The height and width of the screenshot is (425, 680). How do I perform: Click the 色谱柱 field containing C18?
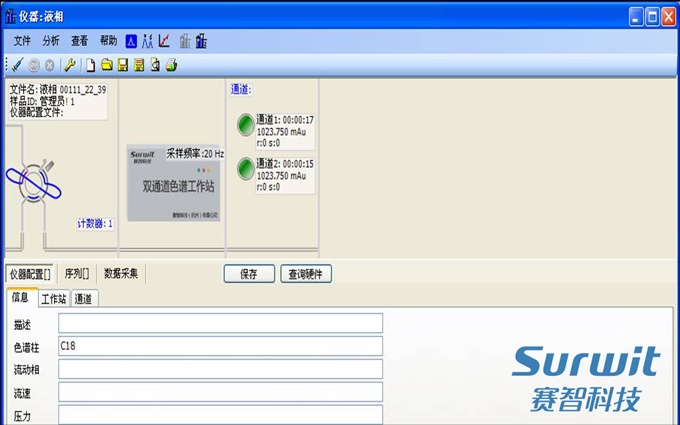coord(220,346)
